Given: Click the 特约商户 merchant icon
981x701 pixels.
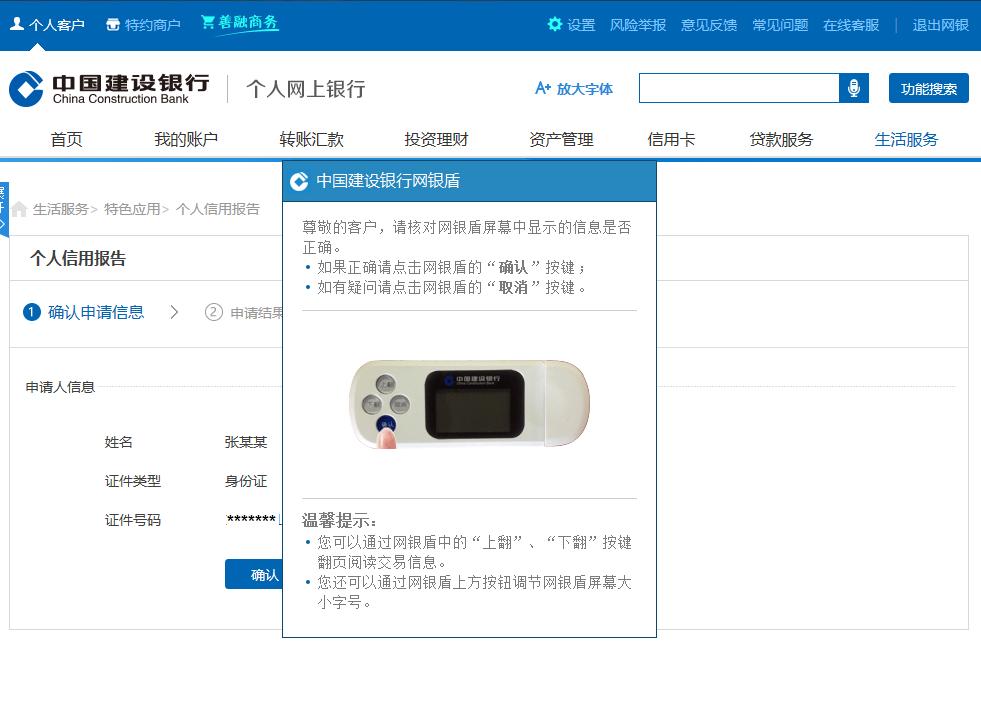Looking at the screenshot, I should 113,25.
